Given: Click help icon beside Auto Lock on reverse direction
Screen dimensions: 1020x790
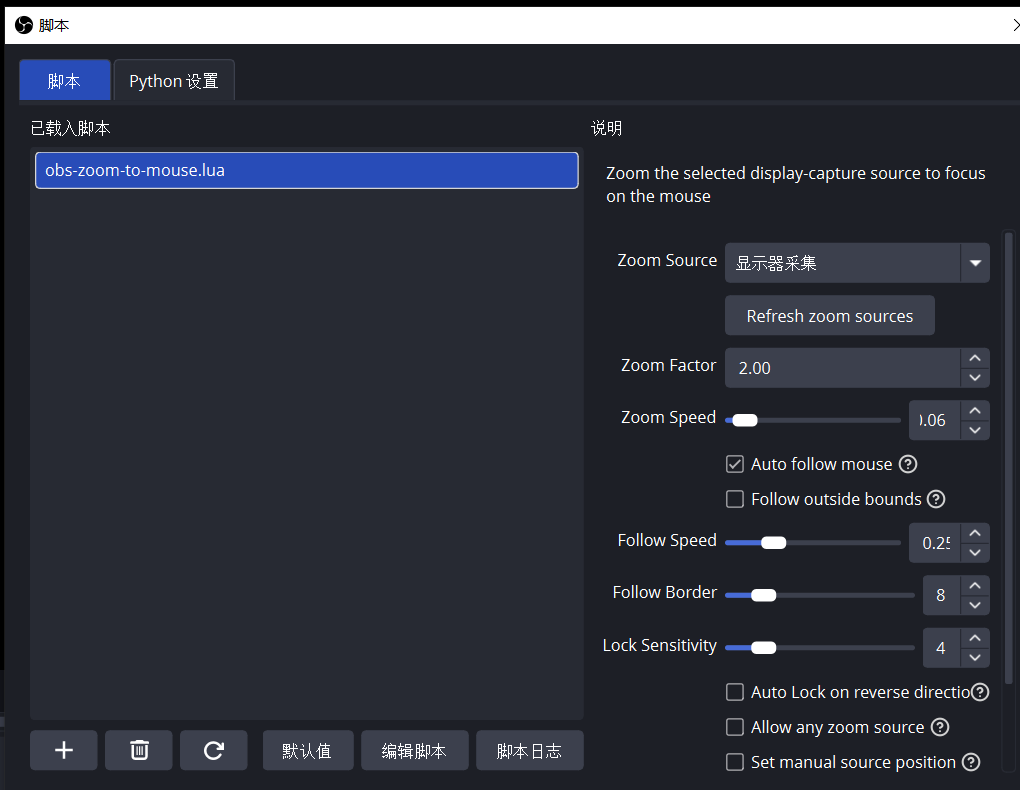Looking at the screenshot, I should [980, 692].
